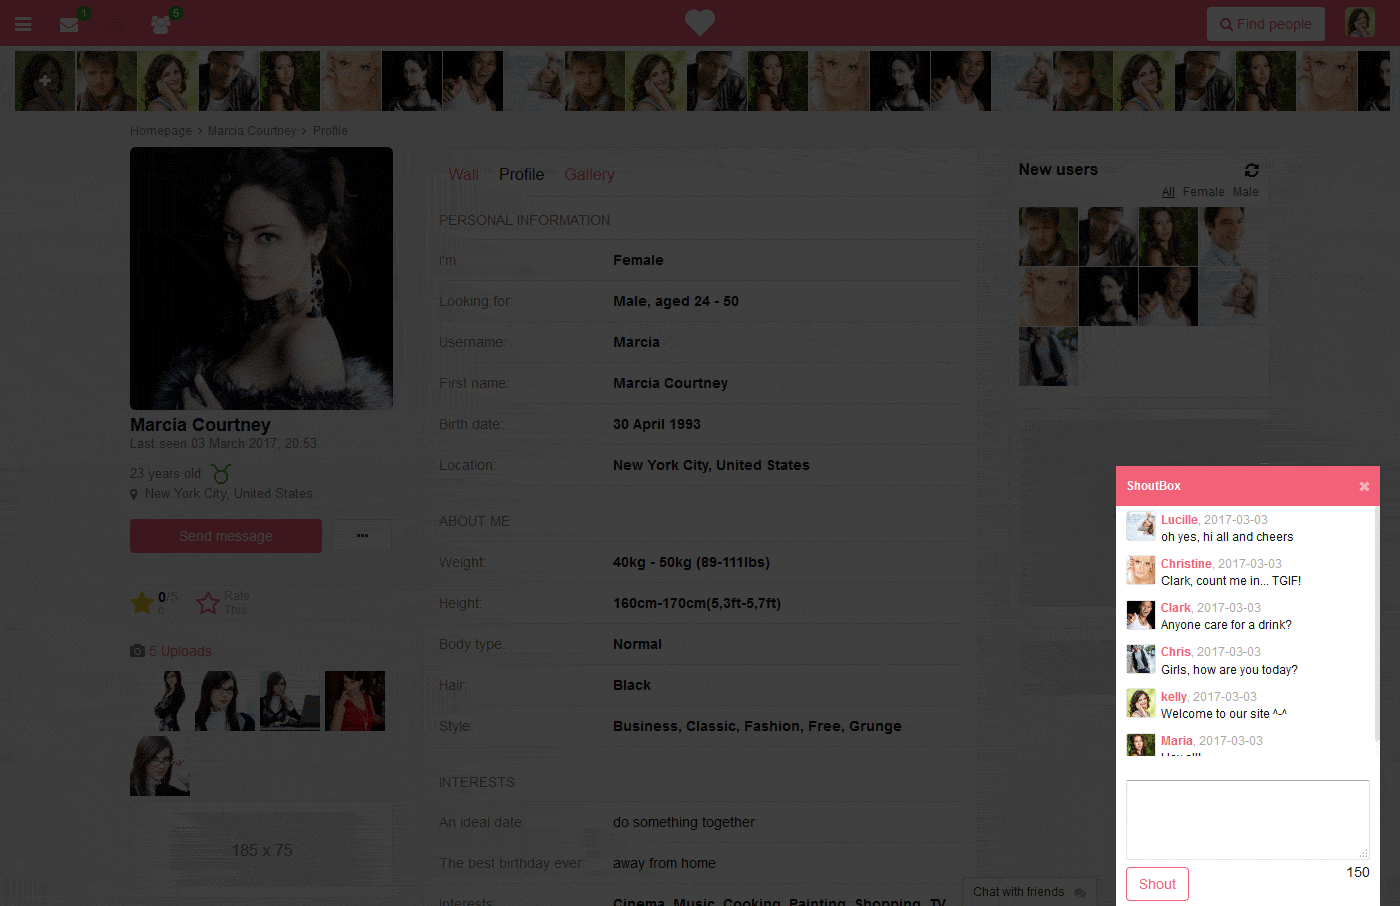Screen dimensions: 1400x906
Task: Click the gold rating star
Action: [142, 602]
